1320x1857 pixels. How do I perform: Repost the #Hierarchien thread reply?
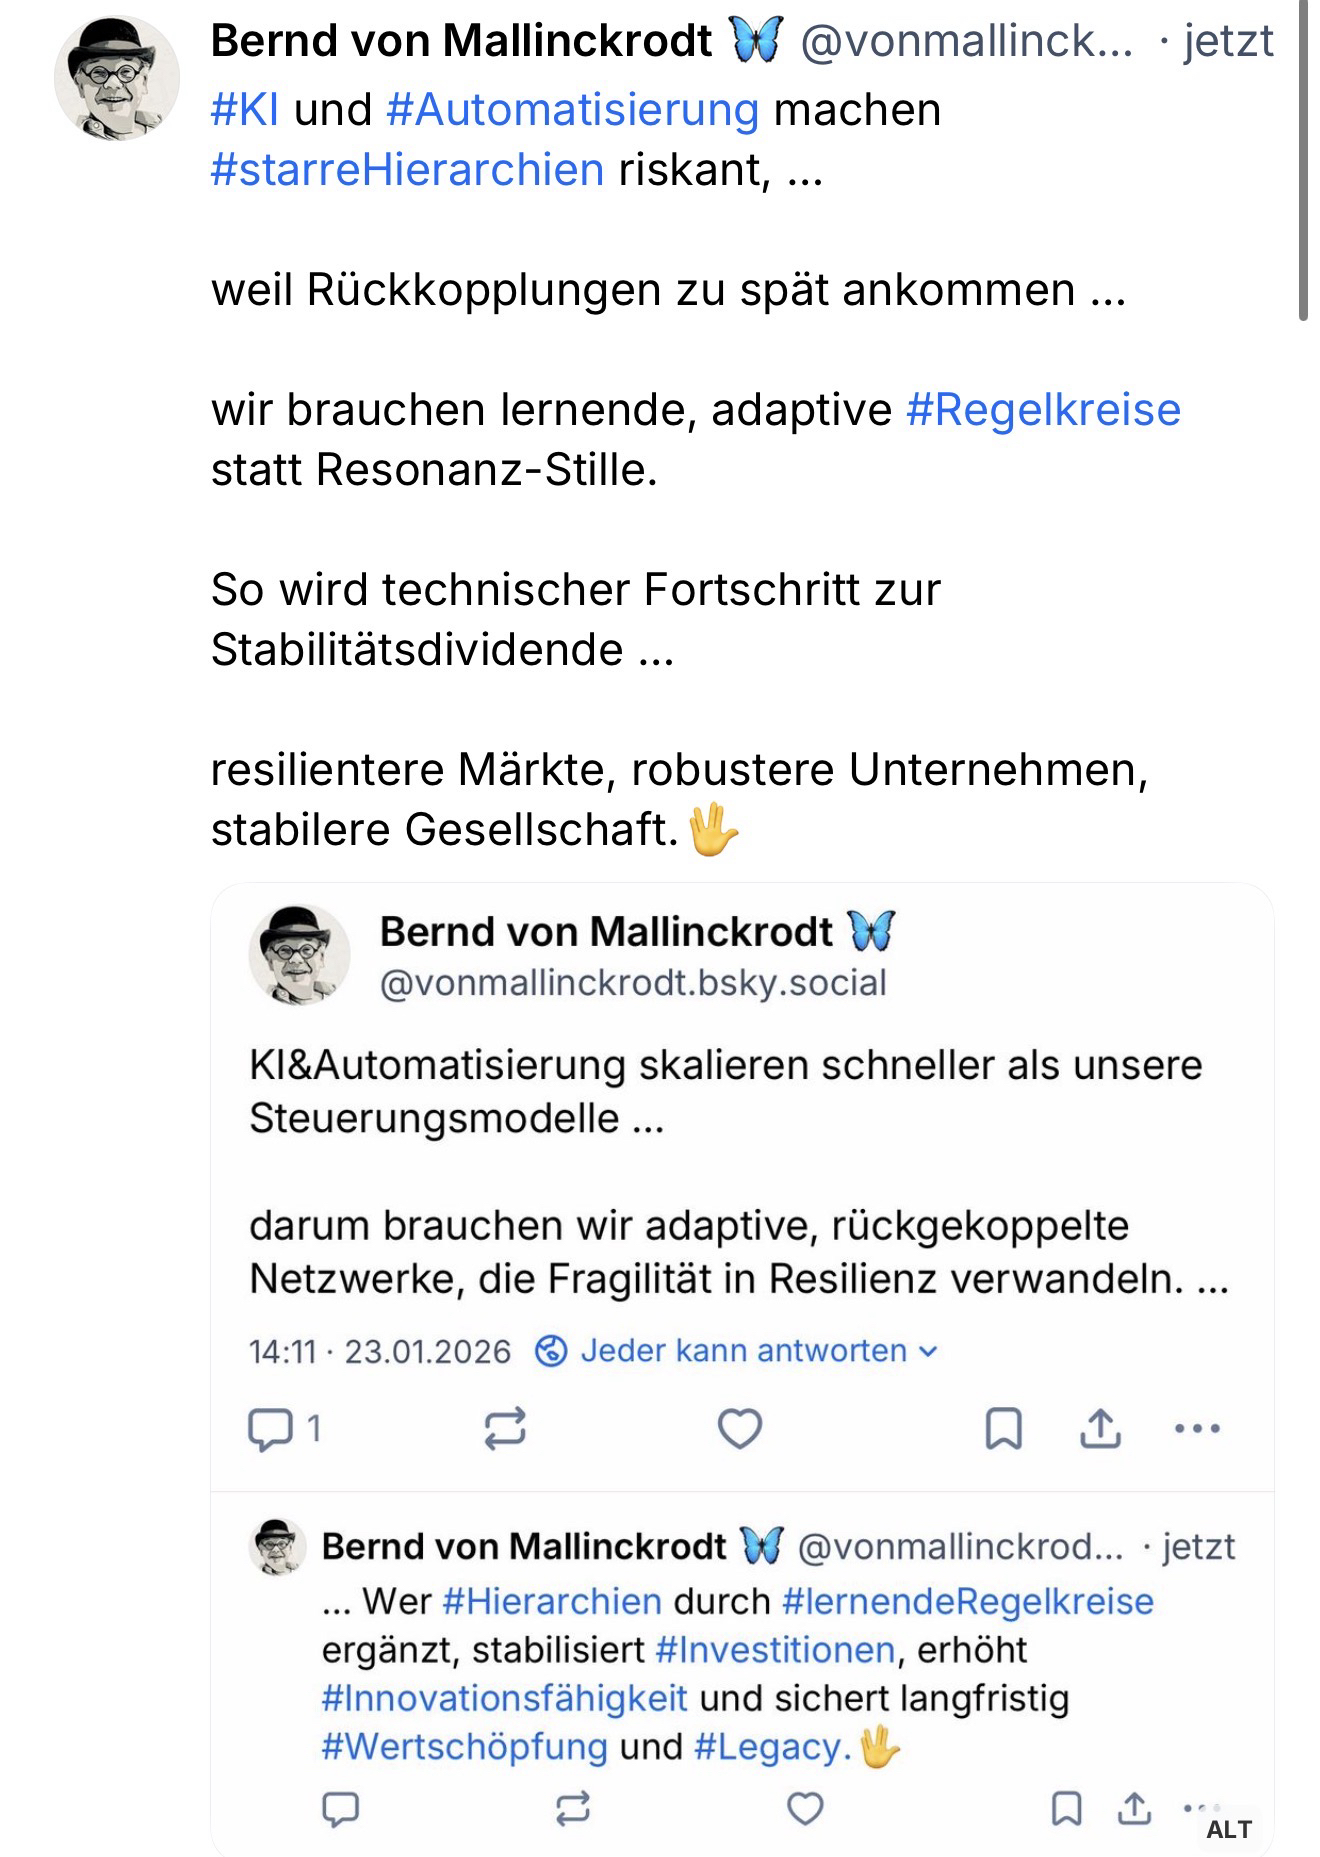pyautogui.click(x=573, y=1808)
